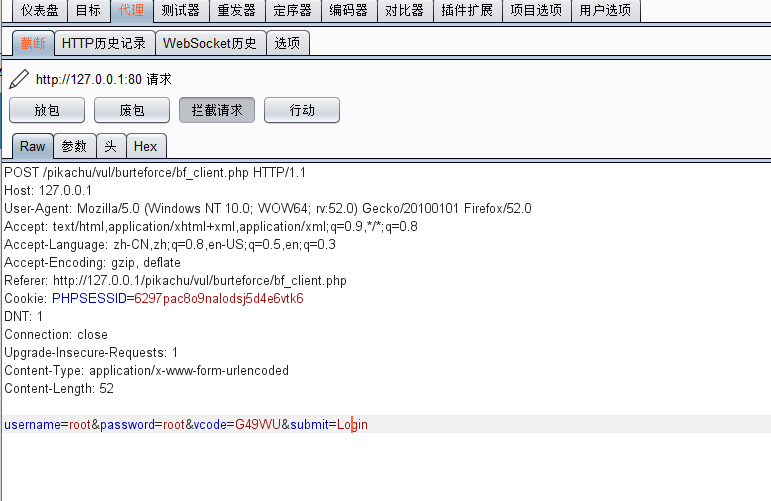Click the username parameter in the body

click(x=32, y=424)
